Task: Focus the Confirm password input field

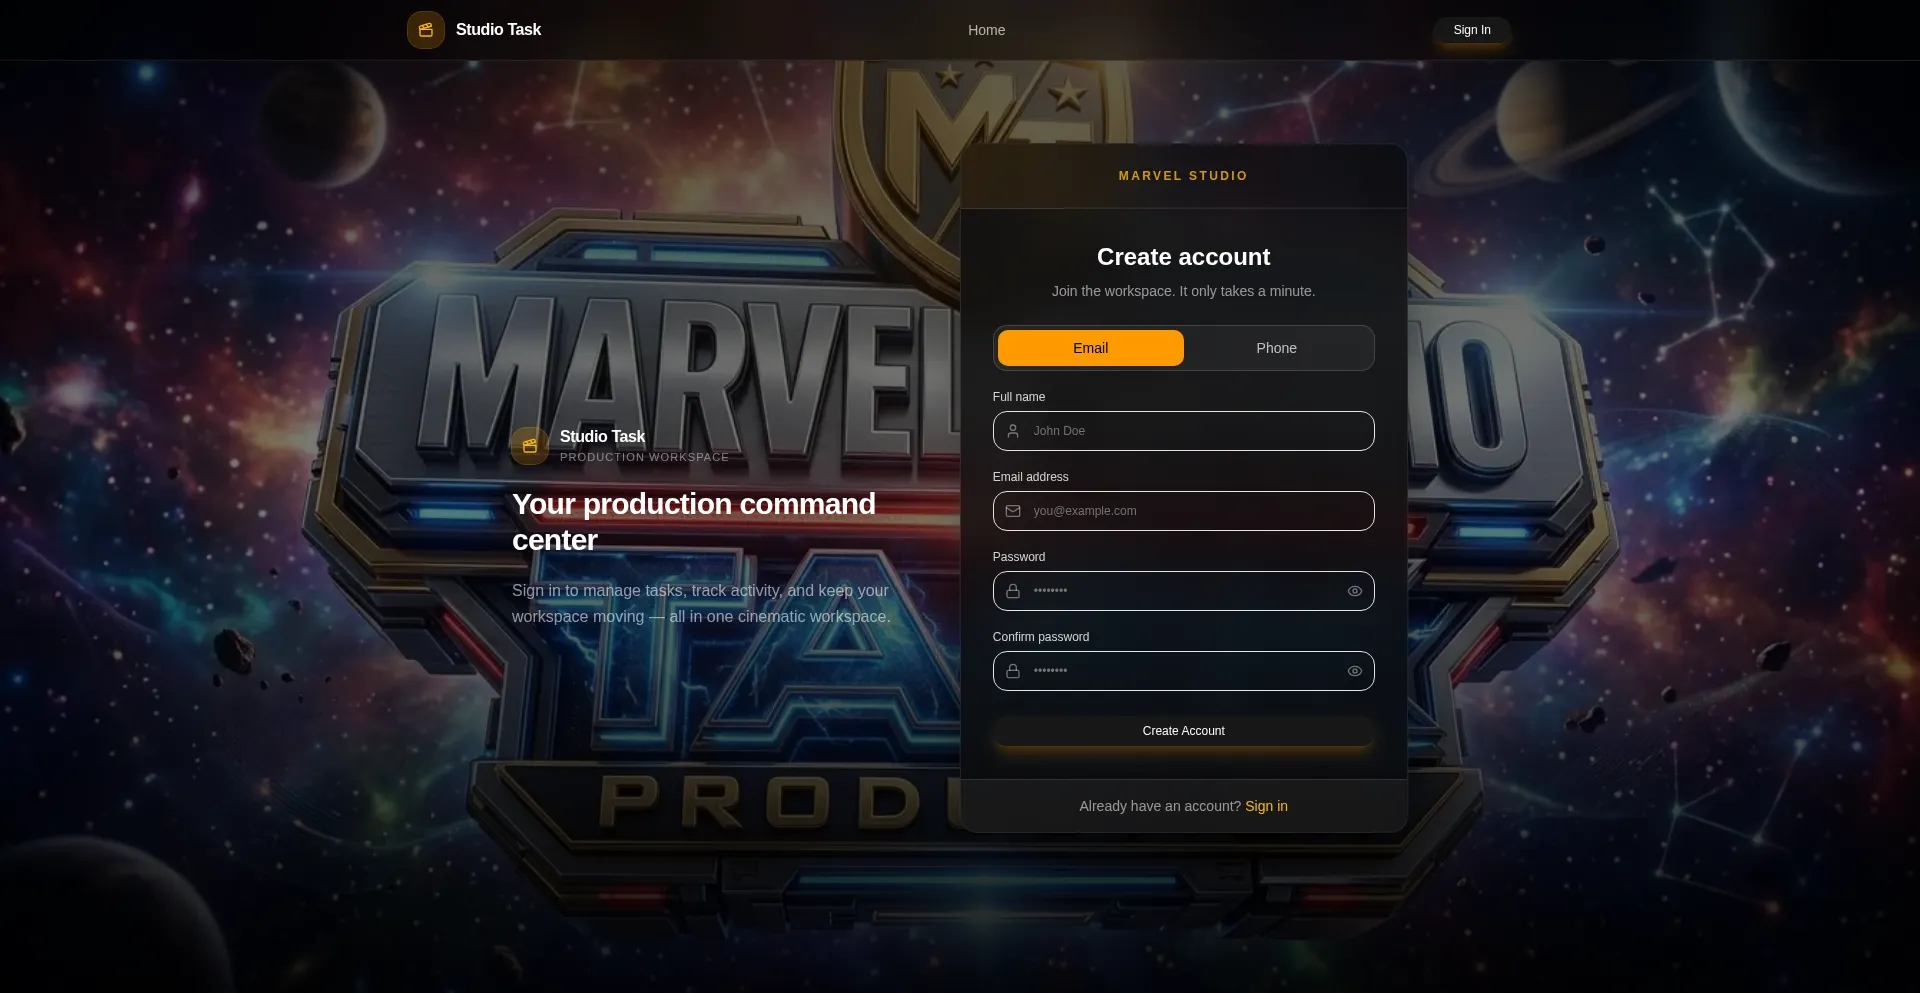Action: pyautogui.click(x=1184, y=671)
